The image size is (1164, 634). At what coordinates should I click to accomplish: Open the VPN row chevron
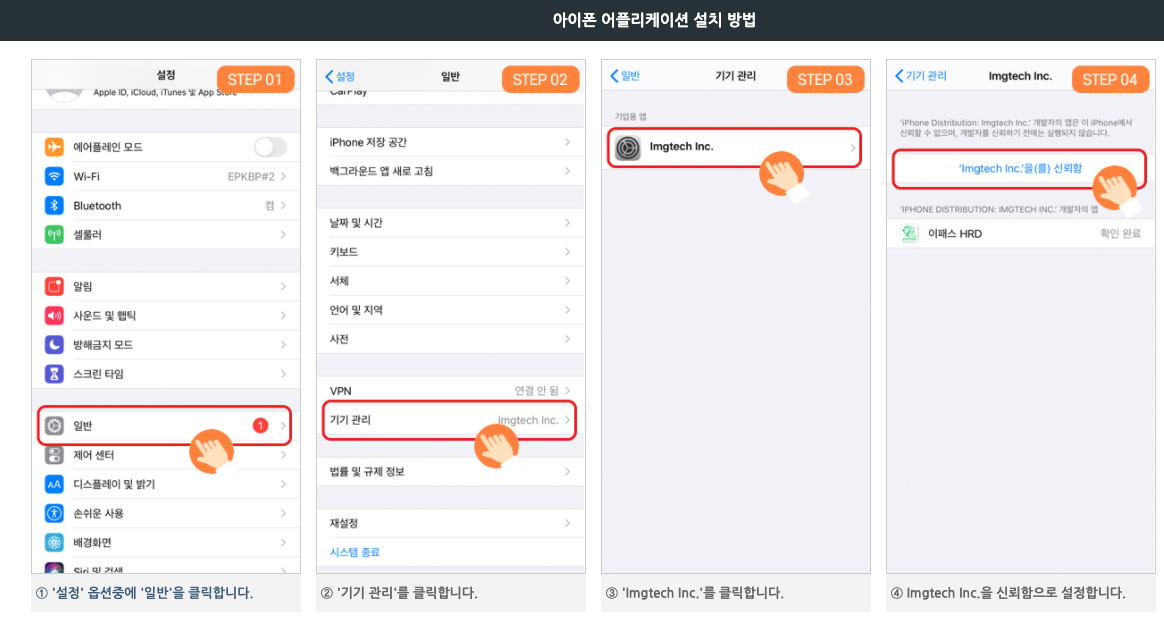[567, 391]
